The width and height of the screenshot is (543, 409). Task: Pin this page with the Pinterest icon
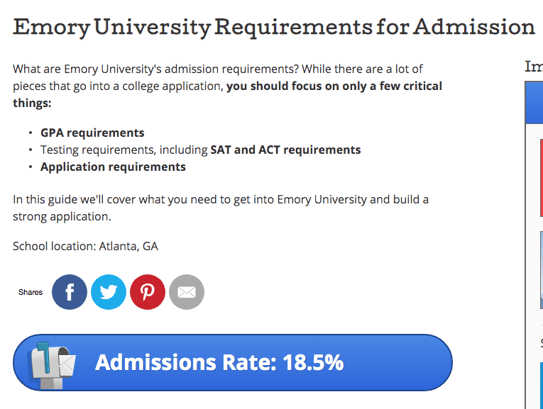(x=148, y=292)
